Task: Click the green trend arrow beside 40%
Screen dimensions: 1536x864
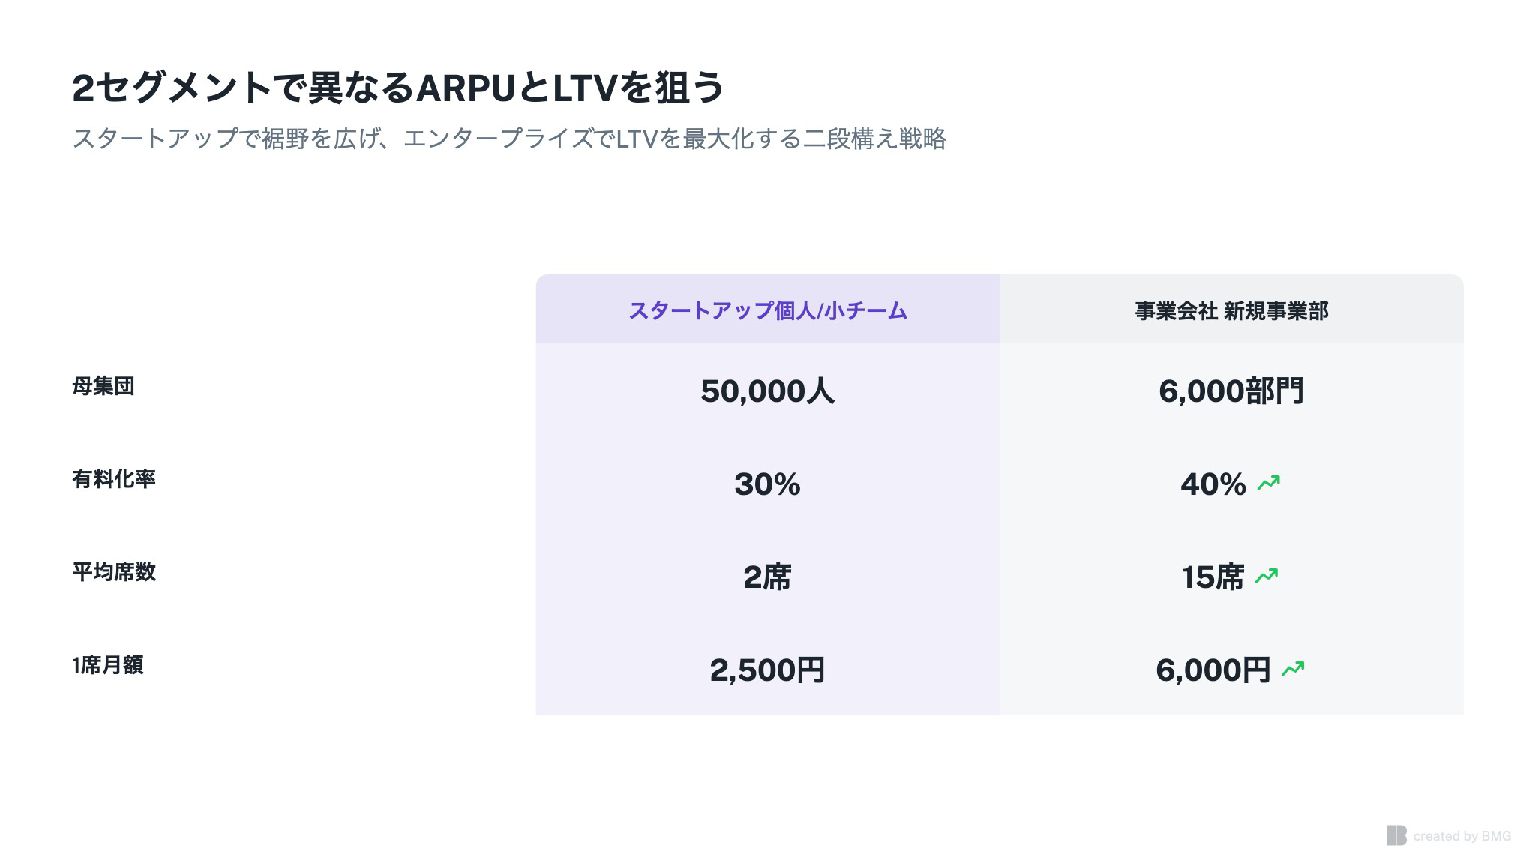Action: click(1269, 484)
